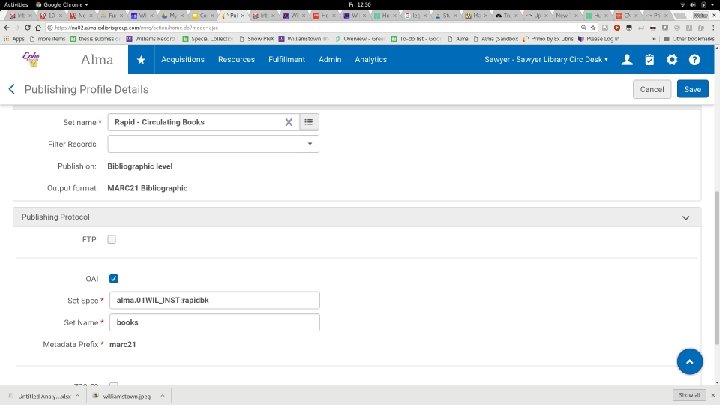The height and width of the screenshot is (405, 720).
Task: Click Show all downloads
Action: pyautogui.click(x=689, y=395)
